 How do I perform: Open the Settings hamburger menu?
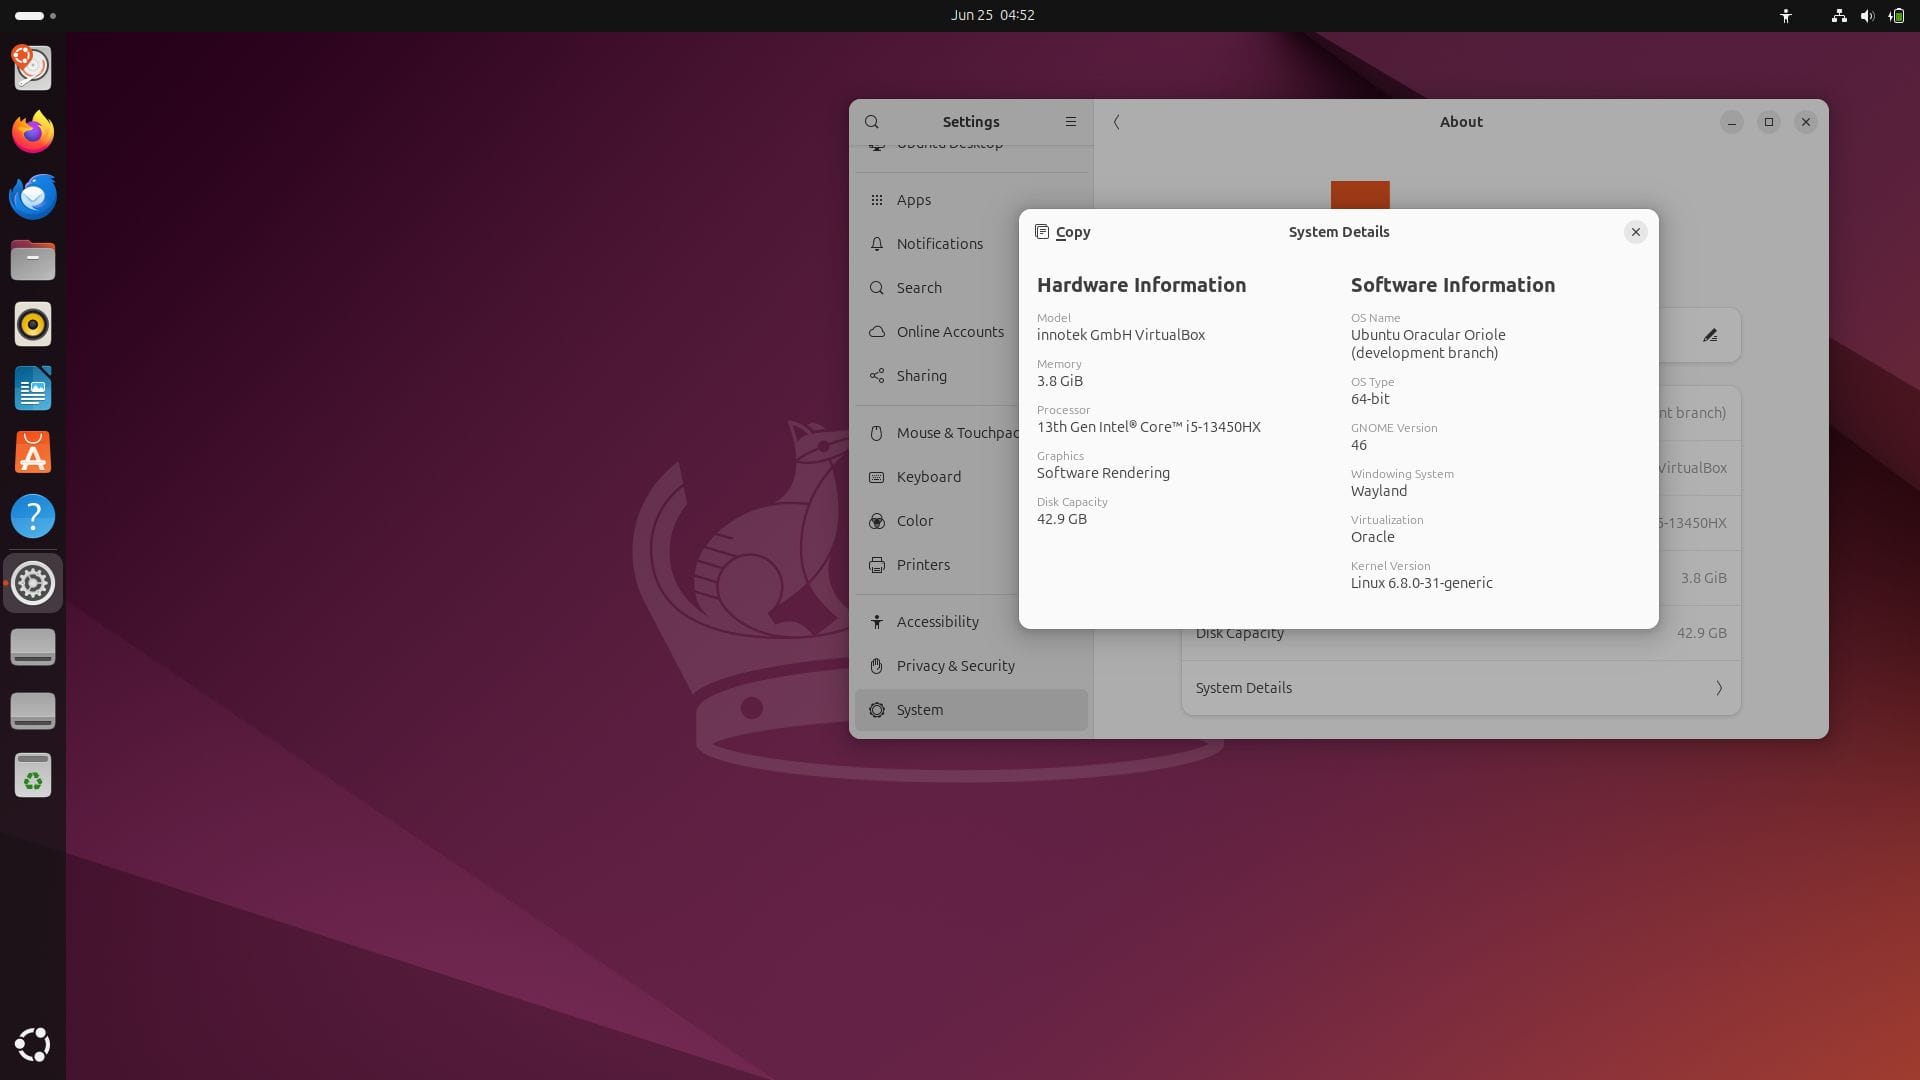coord(1070,121)
